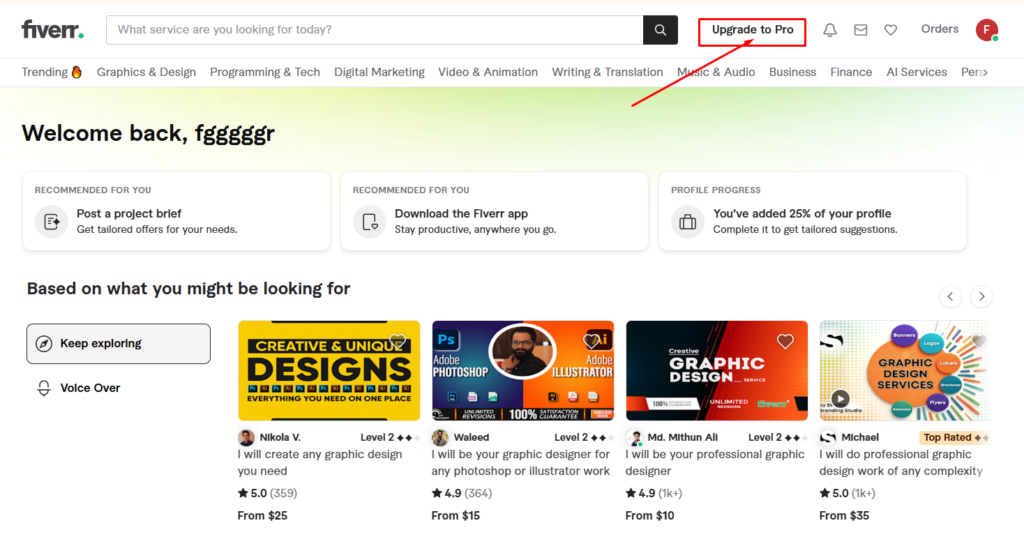The image size is (1024, 537).
Task: Click the search magnifier button
Action: pyautogui.click(x=660, y=30)
